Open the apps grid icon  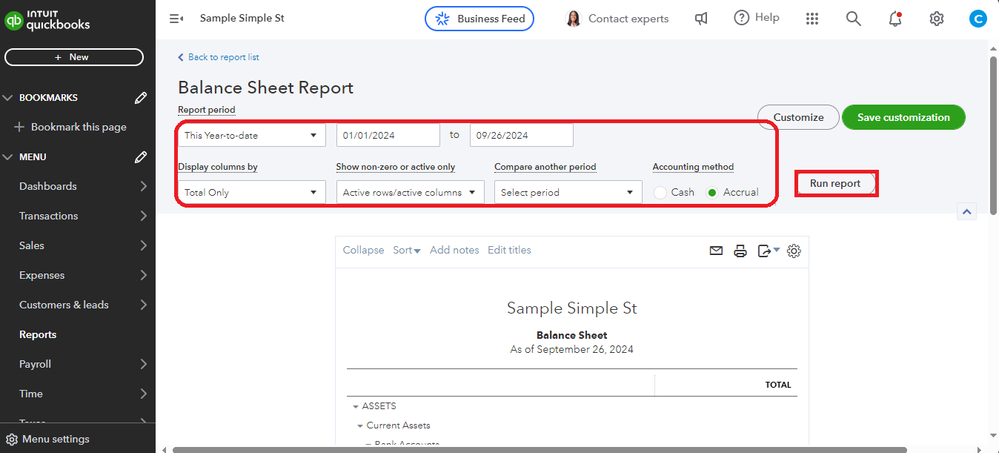pyautogui.click(x=812, y=18)
